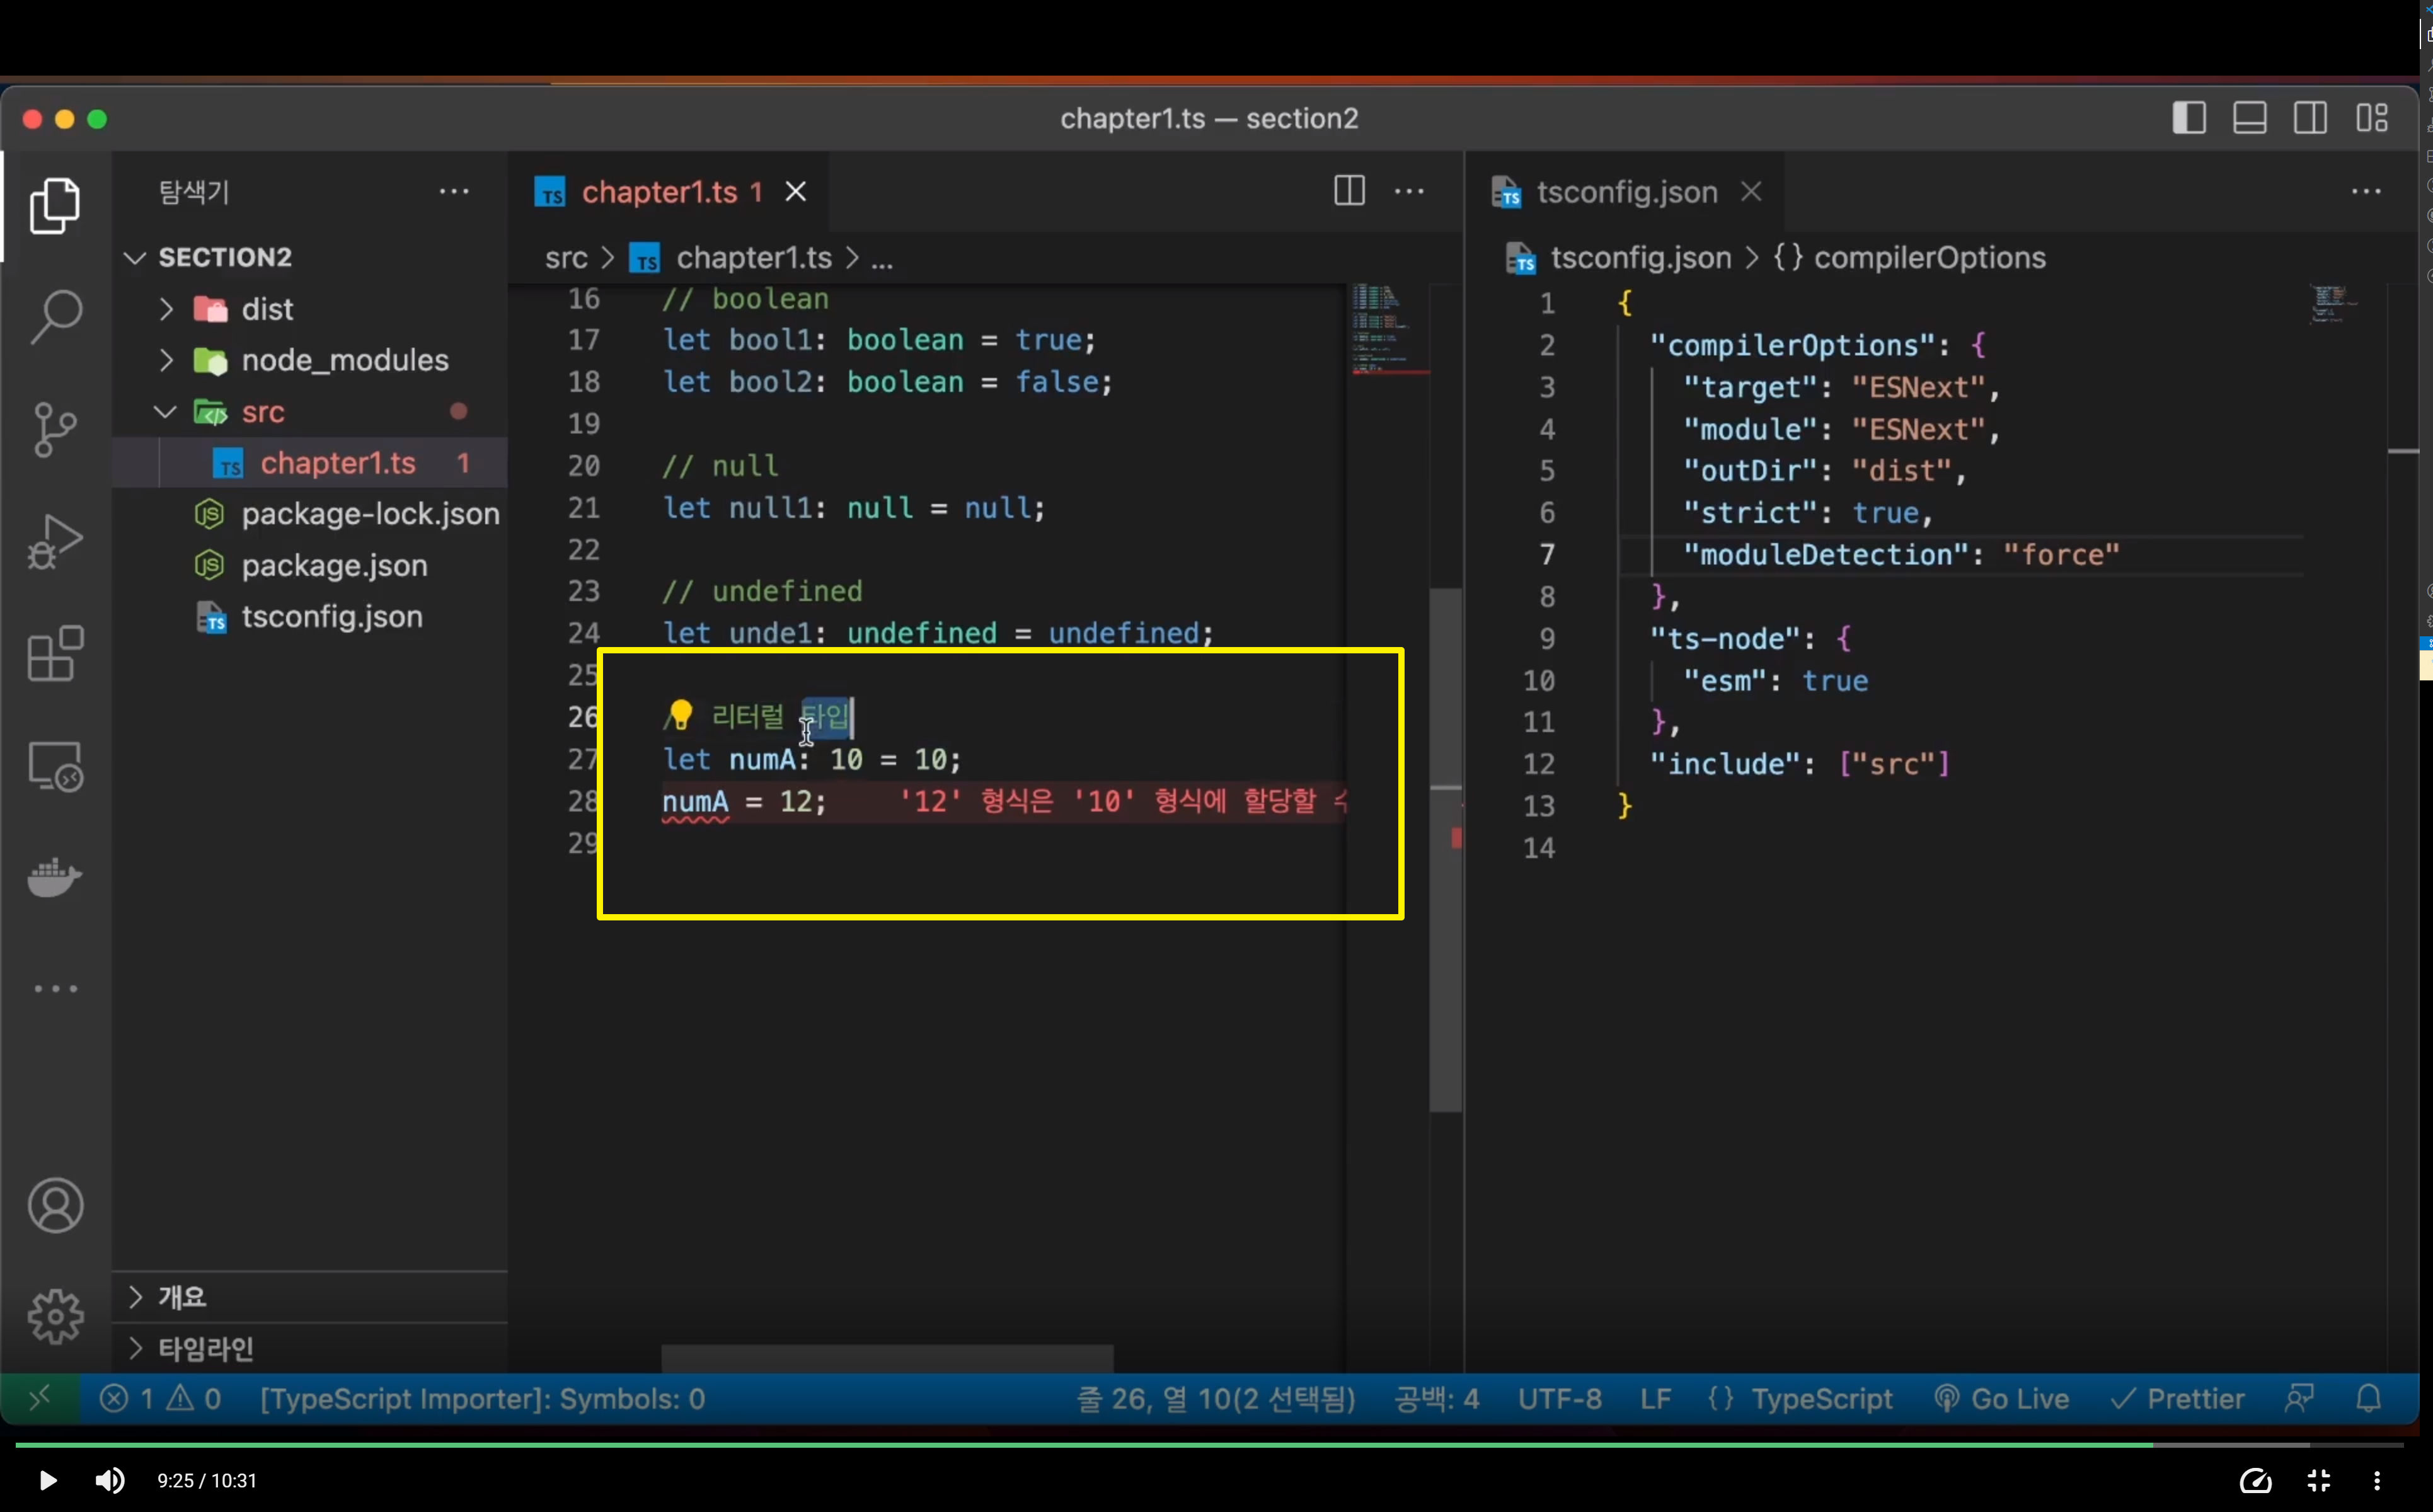Screen dimensions: 2433x1512
Task: Open the Manage gear menu
Action: coord(55,1316)
